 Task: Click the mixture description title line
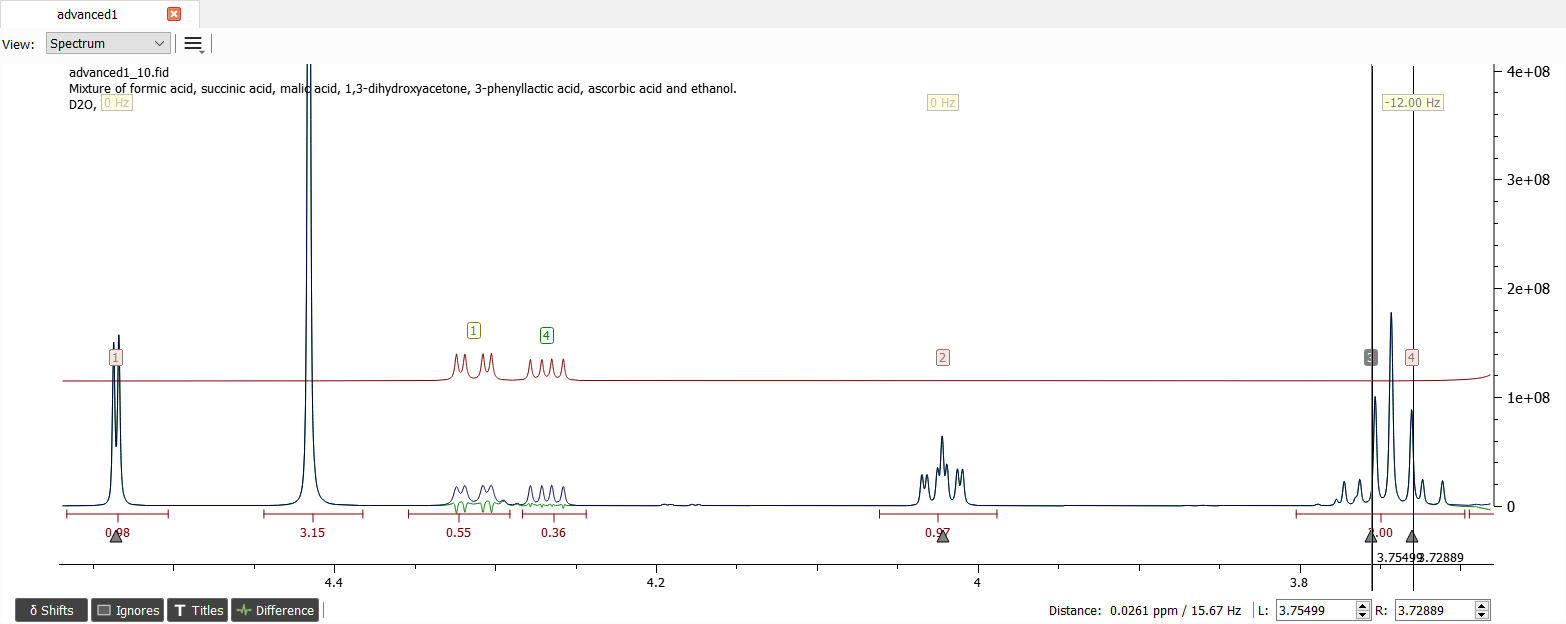coord(403,89)
